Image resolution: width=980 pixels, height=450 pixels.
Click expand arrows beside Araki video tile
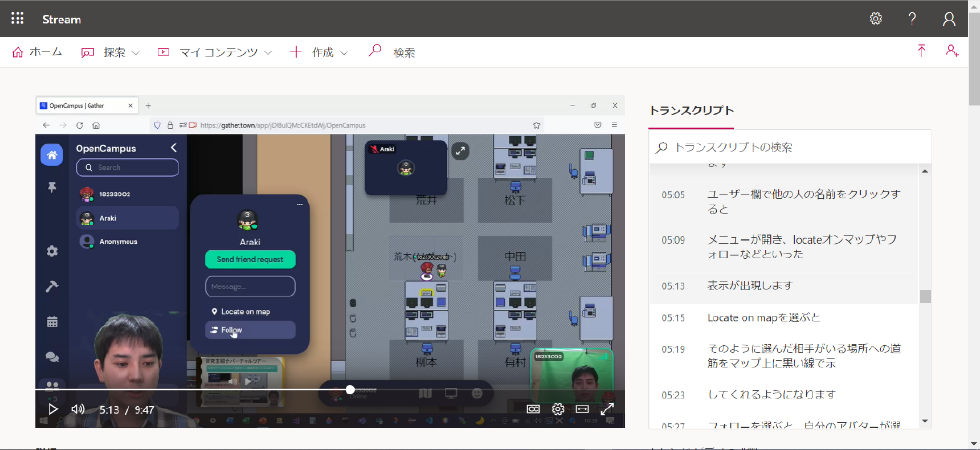tap(461, 150)
